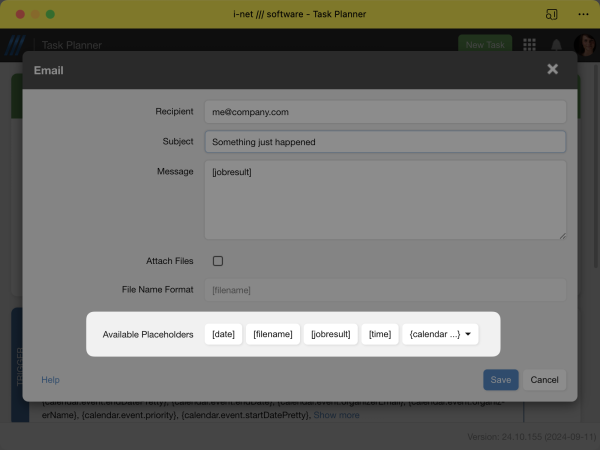Image resolution: width=600 pixels, height=450 pixels.
Task: Save the email settings
Action: tap(501, 380)
